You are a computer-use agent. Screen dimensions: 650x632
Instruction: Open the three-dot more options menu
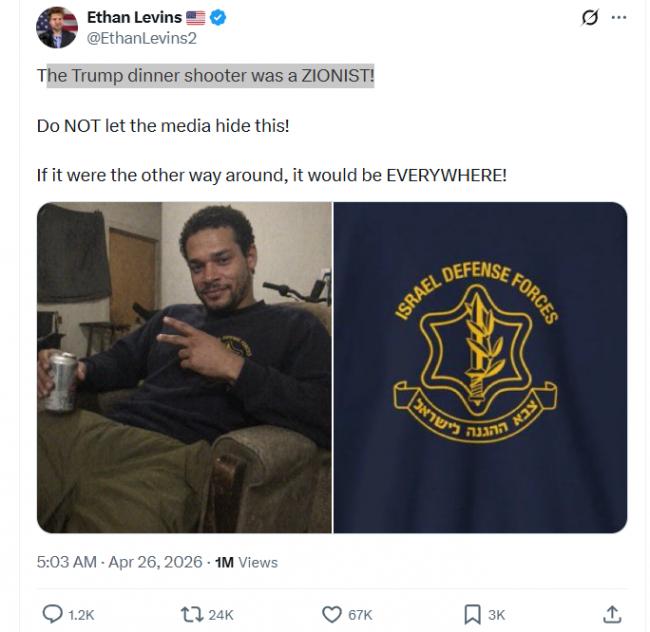619,17
